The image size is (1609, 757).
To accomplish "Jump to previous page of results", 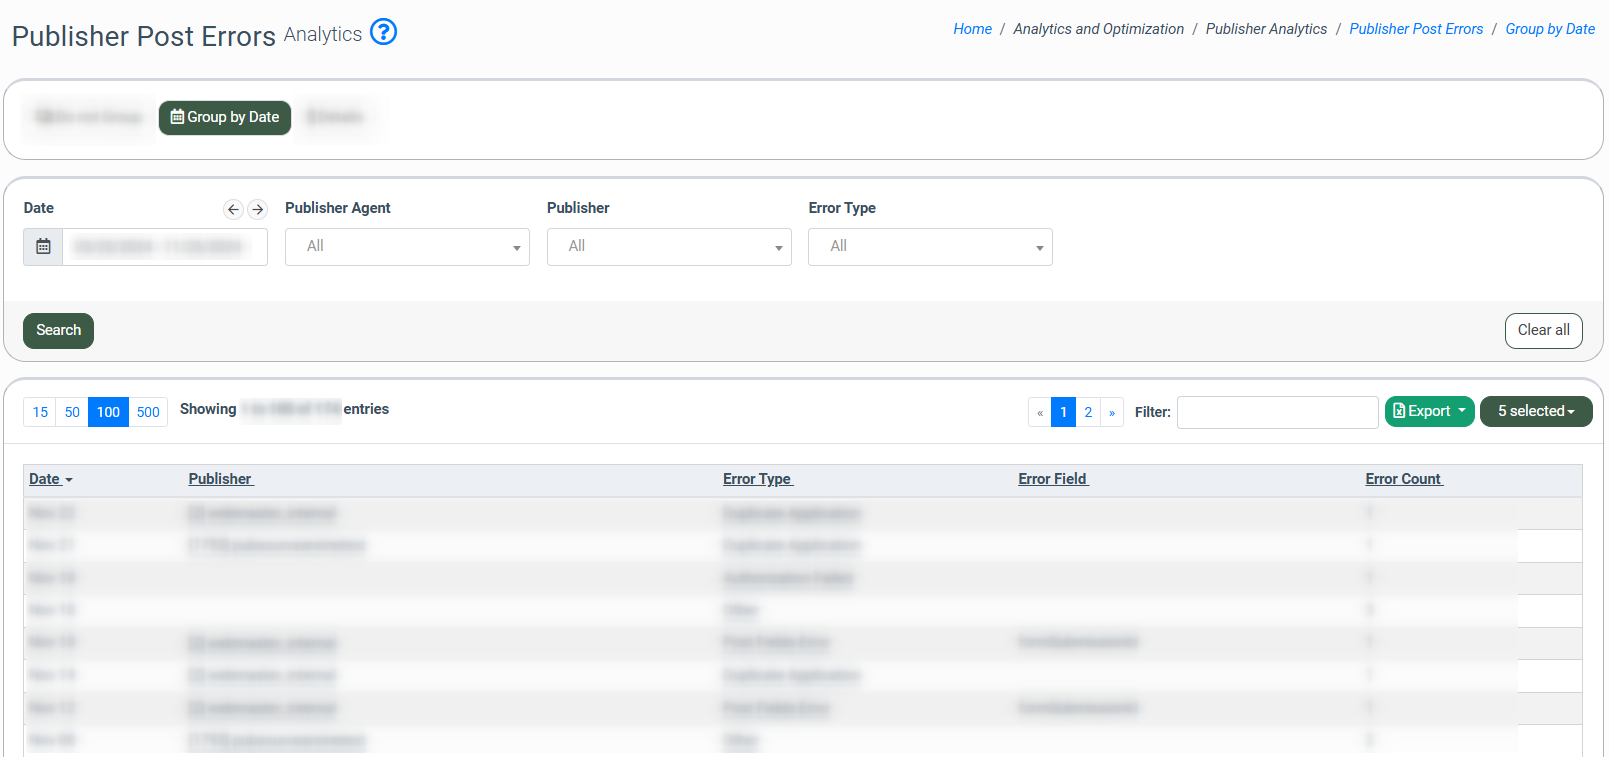I will 1039,412.
